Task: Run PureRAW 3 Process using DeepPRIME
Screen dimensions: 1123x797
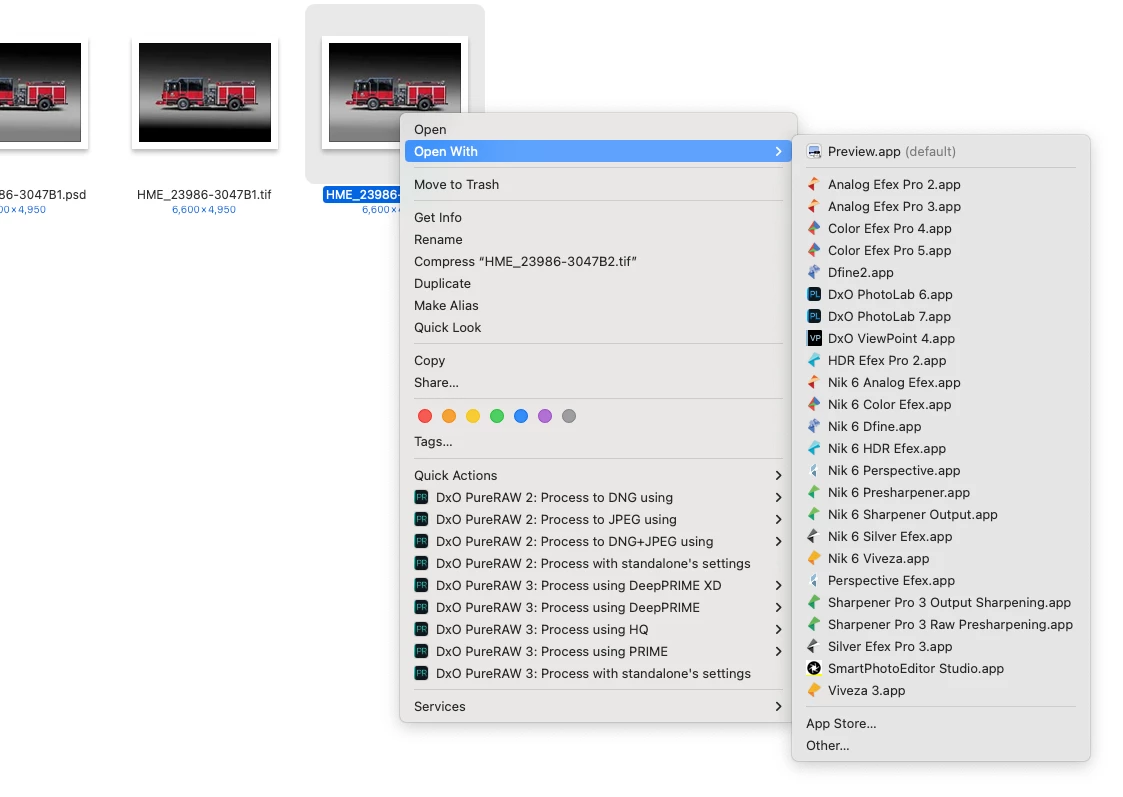Action: tap(598, 608)
